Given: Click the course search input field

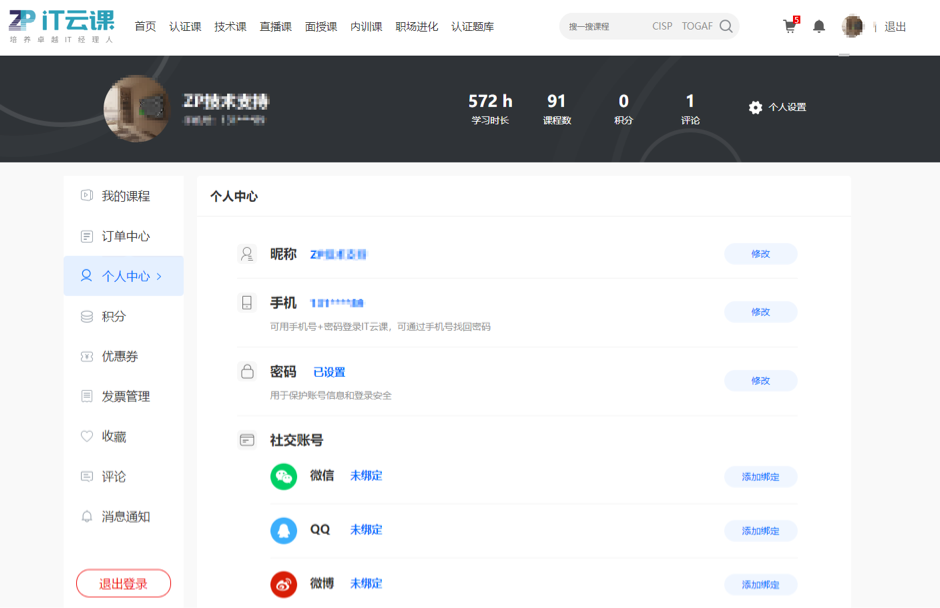Looking at the screenshot, I should point(605,27).
